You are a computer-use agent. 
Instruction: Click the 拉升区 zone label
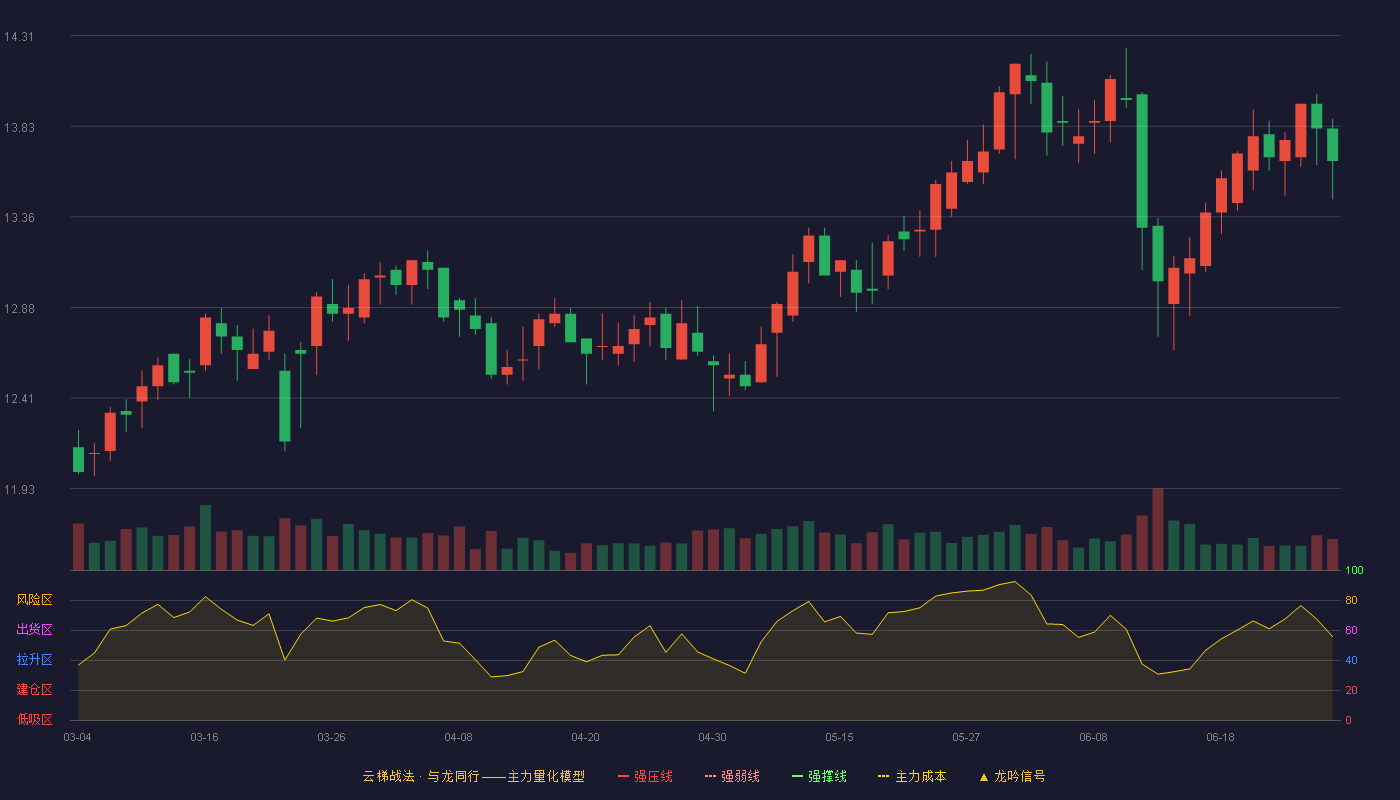click(x=34, y=660)
